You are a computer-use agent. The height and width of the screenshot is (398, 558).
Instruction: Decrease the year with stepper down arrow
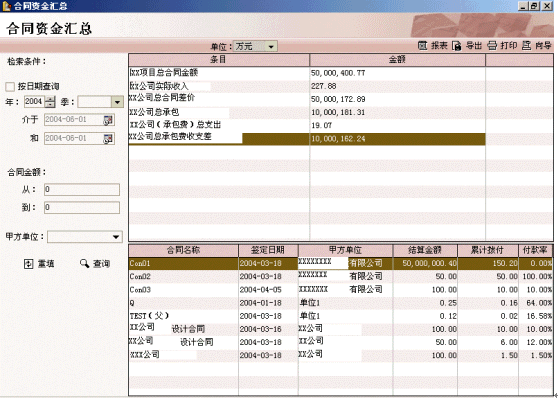click(x=51, y=105)
